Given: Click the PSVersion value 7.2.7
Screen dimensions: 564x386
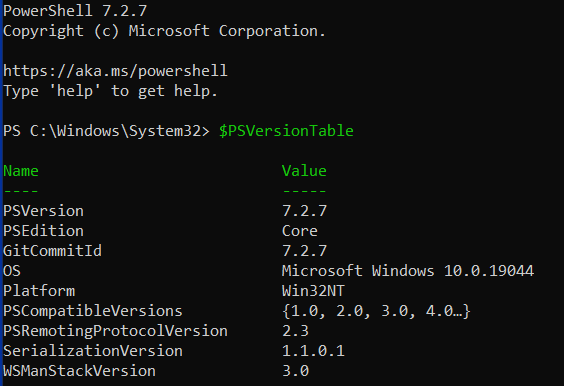Looking at the screenshot, I should tap(304, 211).
